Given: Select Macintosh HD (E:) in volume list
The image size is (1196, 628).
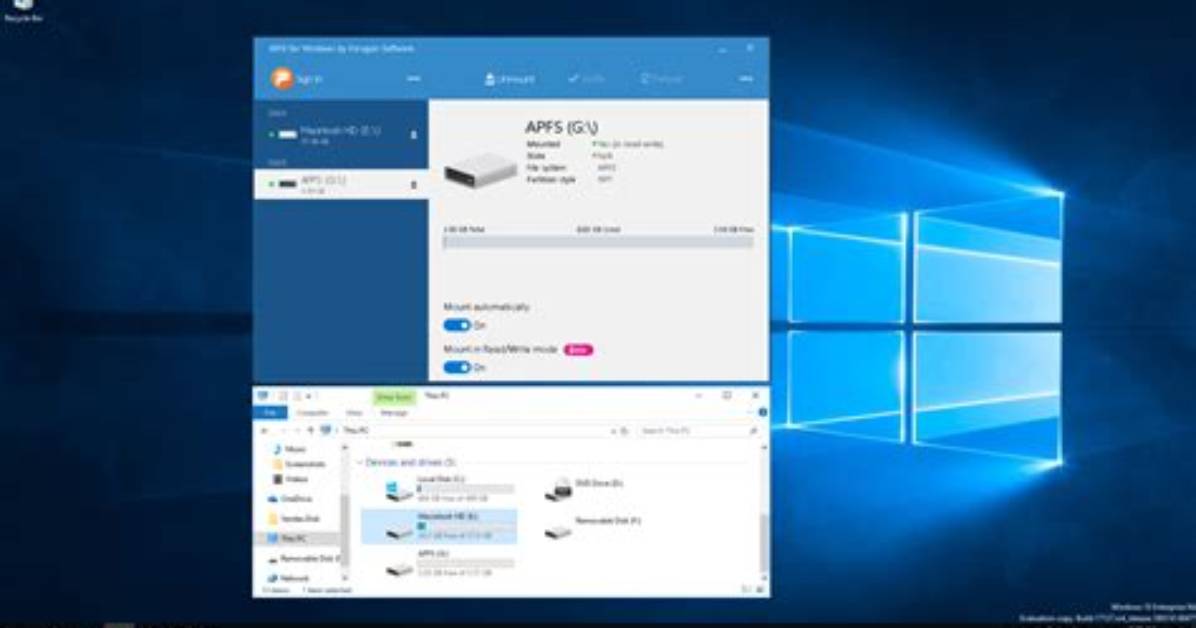Looking at the screenshot, I should tap(341, 134).
